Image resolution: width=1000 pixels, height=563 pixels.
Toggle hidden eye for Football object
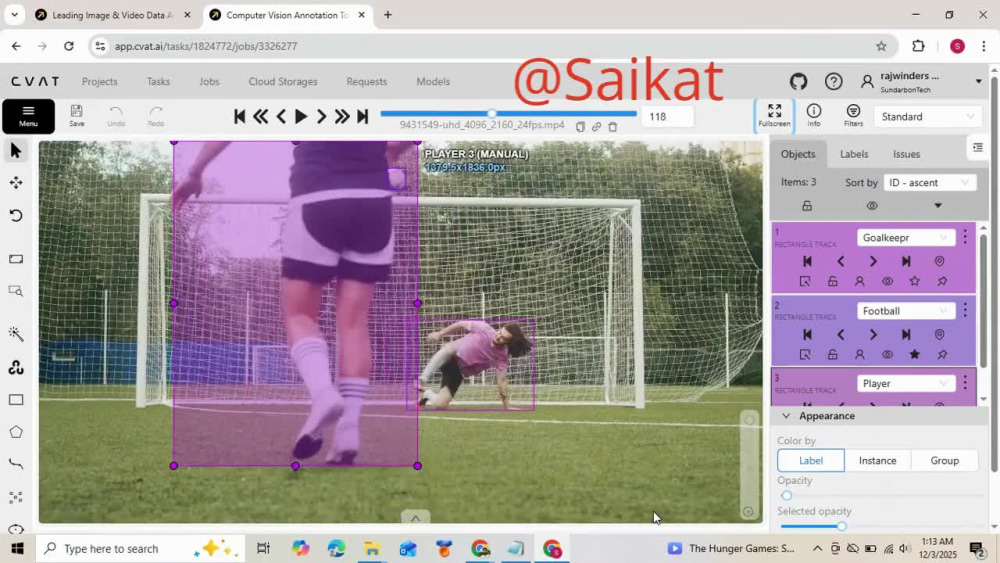click(887, 355)
